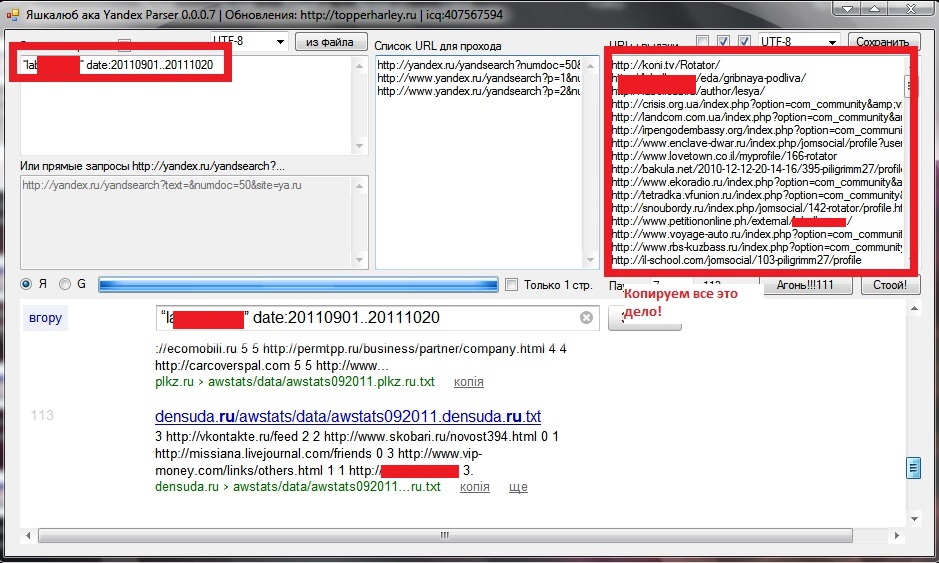This screenshot has height=563, width=939.
Task: Select the yandsearch?p=1 URL line
Action: tap(479, 78)
